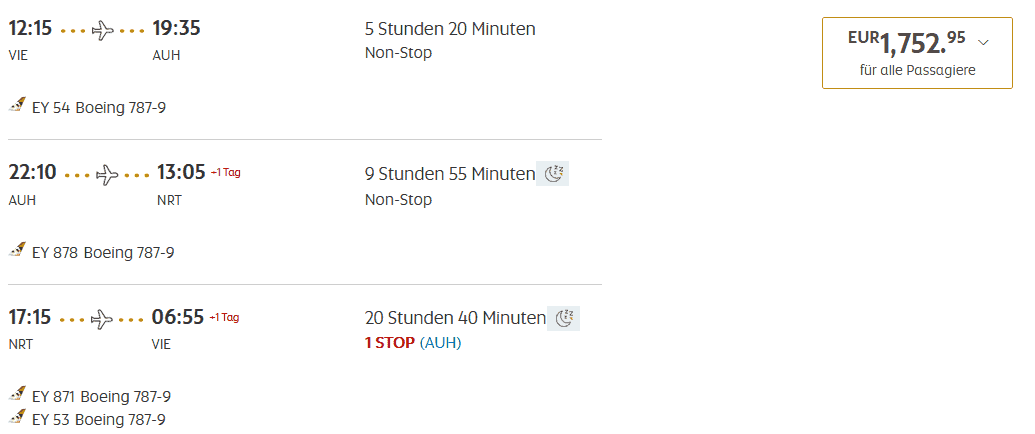Screen dimensions: 1035x434
Task: Click the für alle Passagiere label
Action: [917, 70]
